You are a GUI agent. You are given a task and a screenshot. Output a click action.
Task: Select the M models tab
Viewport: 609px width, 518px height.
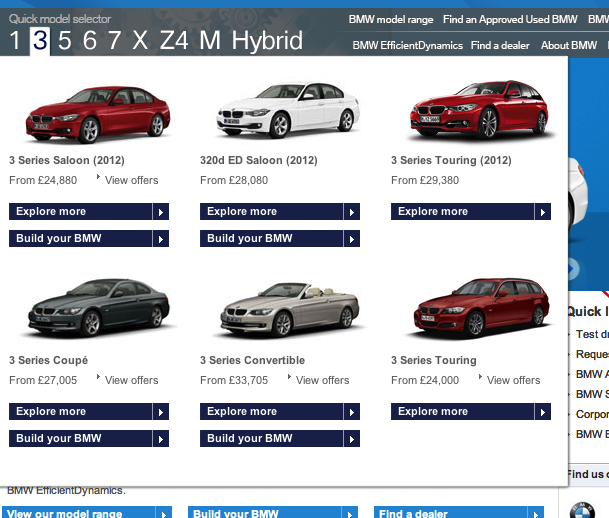[x=210, y=40]
